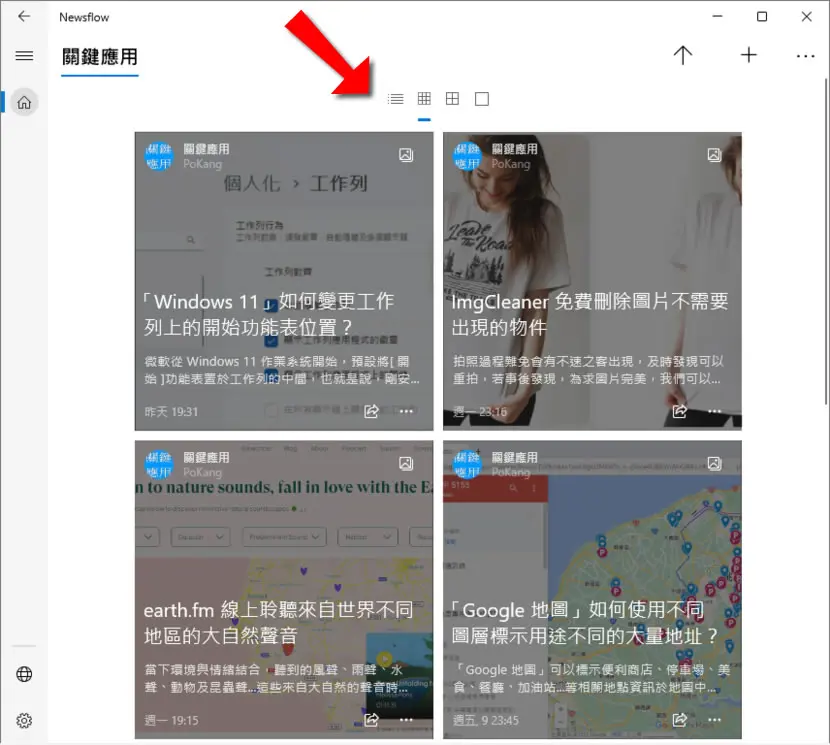
Task: Share the earth.fm article
Action: 371,720
